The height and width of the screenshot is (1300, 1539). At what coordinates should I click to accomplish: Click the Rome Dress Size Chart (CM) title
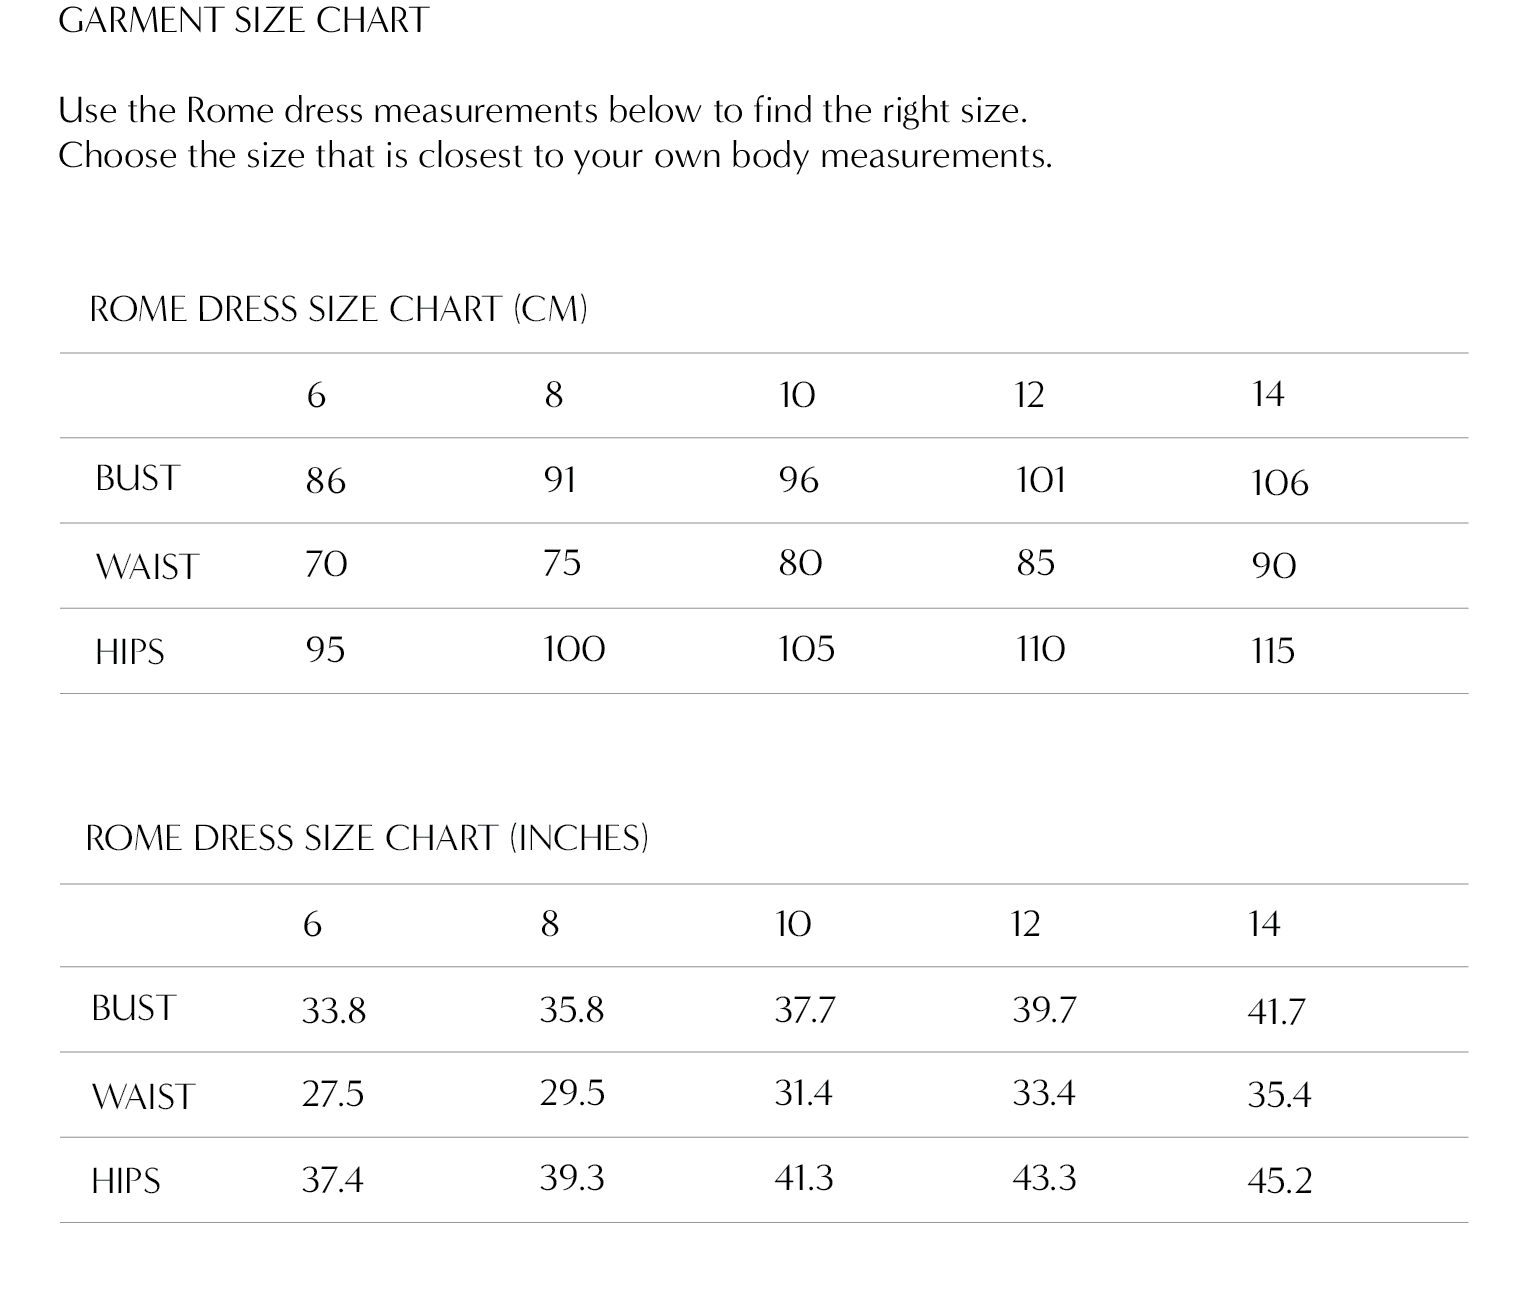[x=338, y=309]
